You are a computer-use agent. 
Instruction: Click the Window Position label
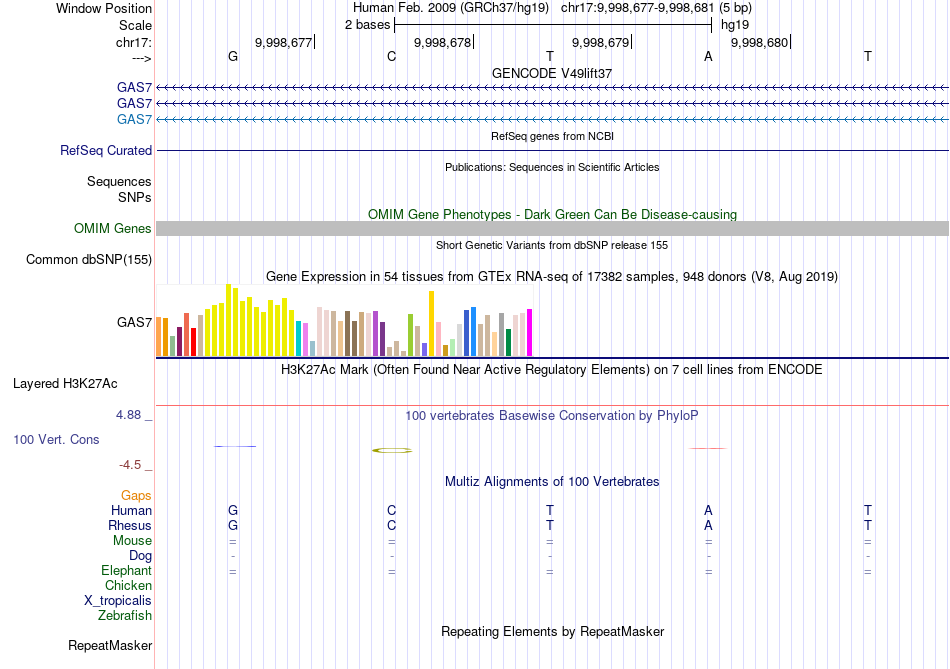point(104,8)
